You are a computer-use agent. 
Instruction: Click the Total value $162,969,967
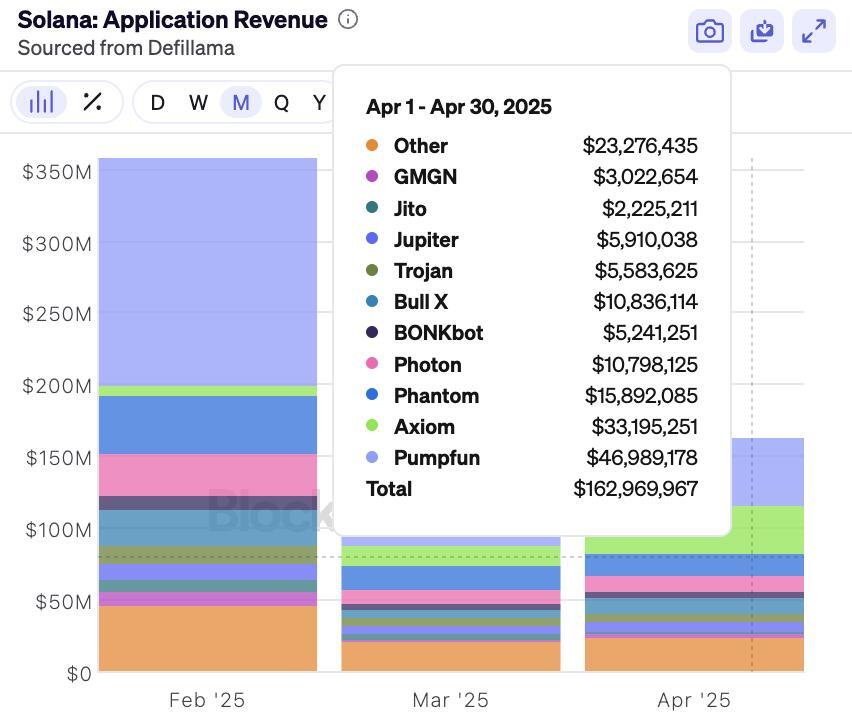pos(636,489)
